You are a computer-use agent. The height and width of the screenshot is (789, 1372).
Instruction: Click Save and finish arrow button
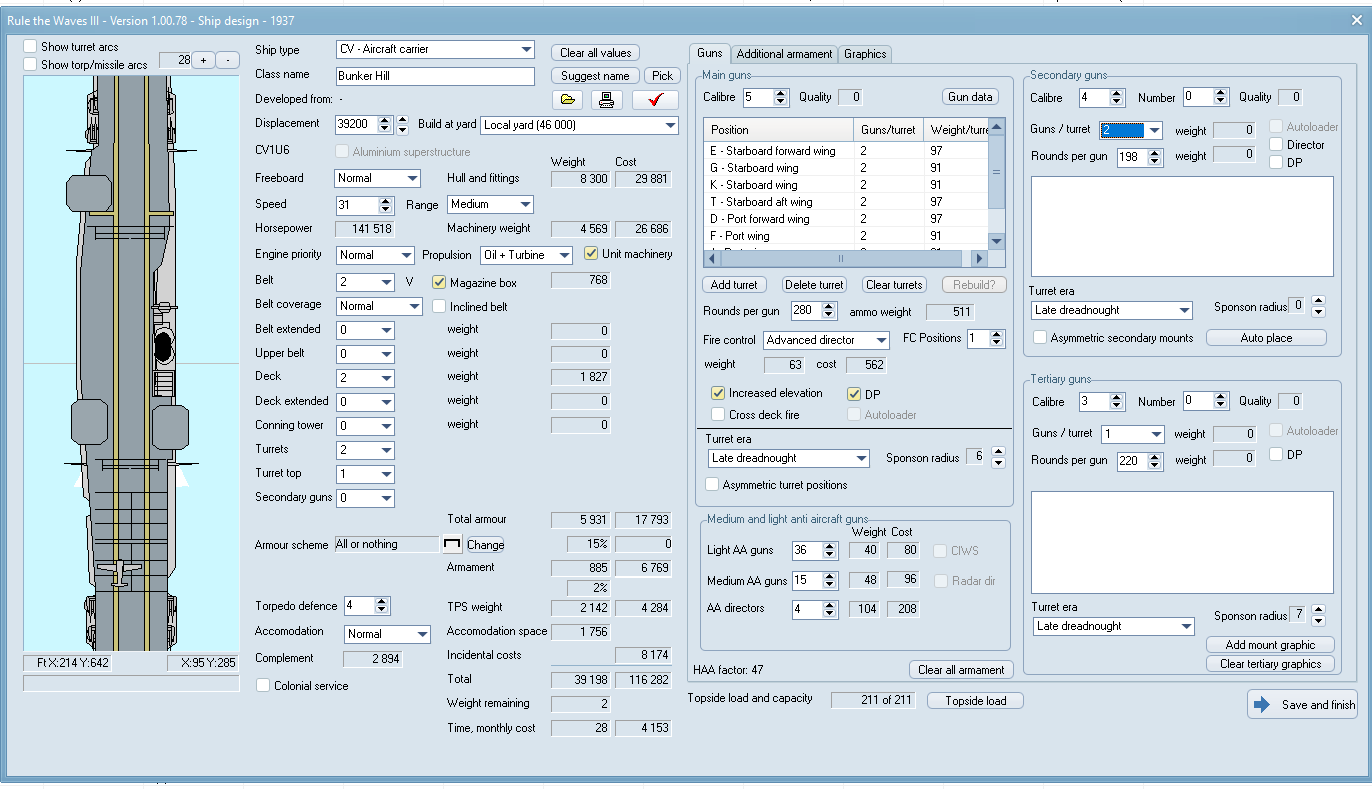pos(1303,704)
